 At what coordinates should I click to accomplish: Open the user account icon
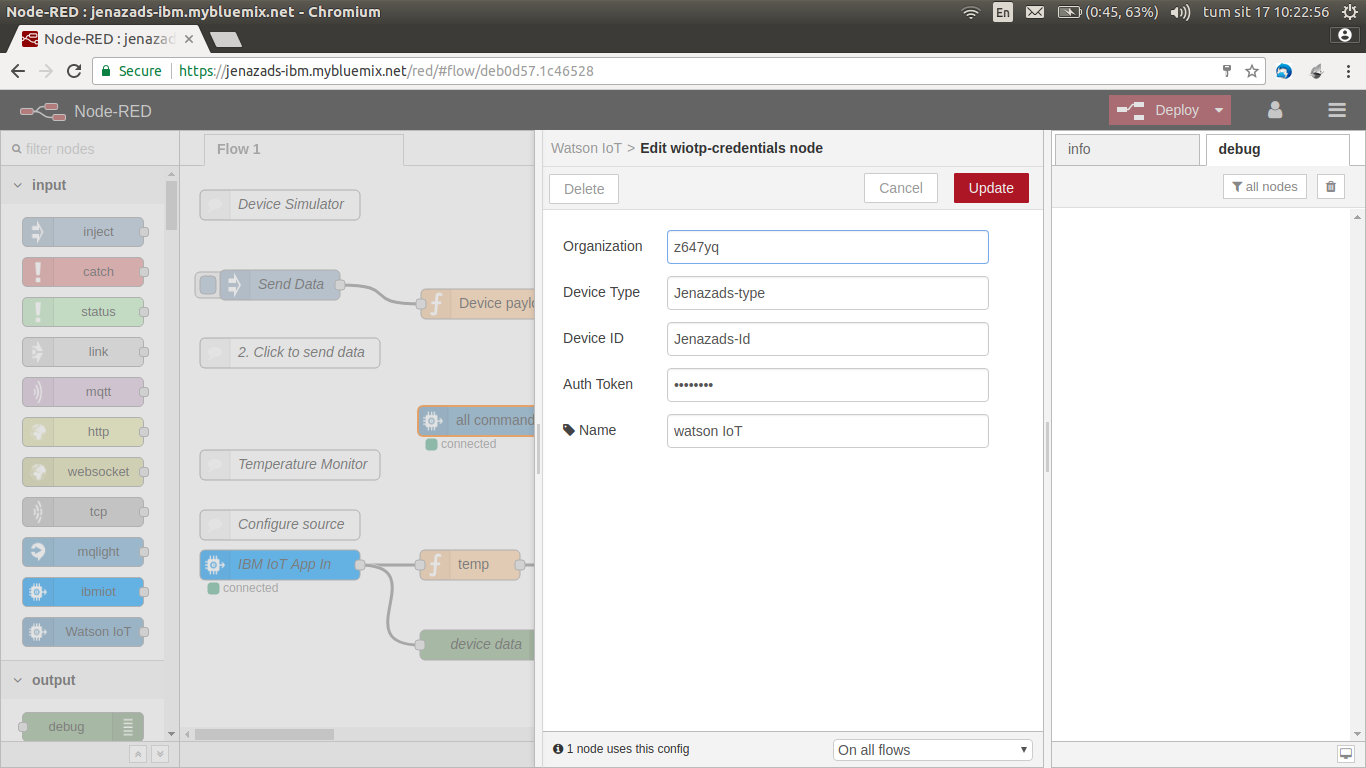(1275, 110)
